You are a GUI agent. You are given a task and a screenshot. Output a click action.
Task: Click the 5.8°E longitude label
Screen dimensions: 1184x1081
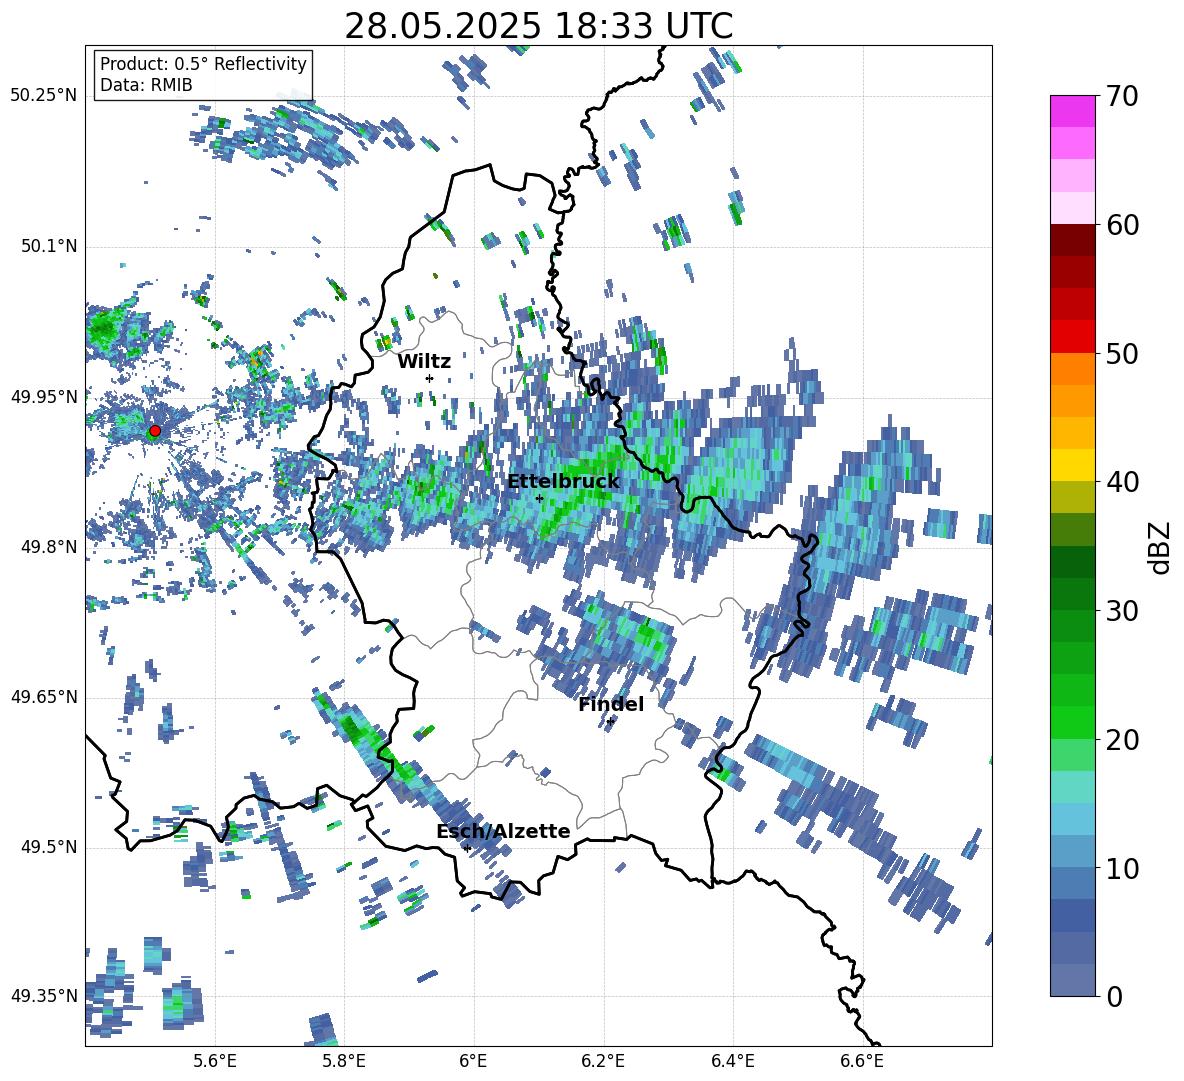tap(344, 1061)
